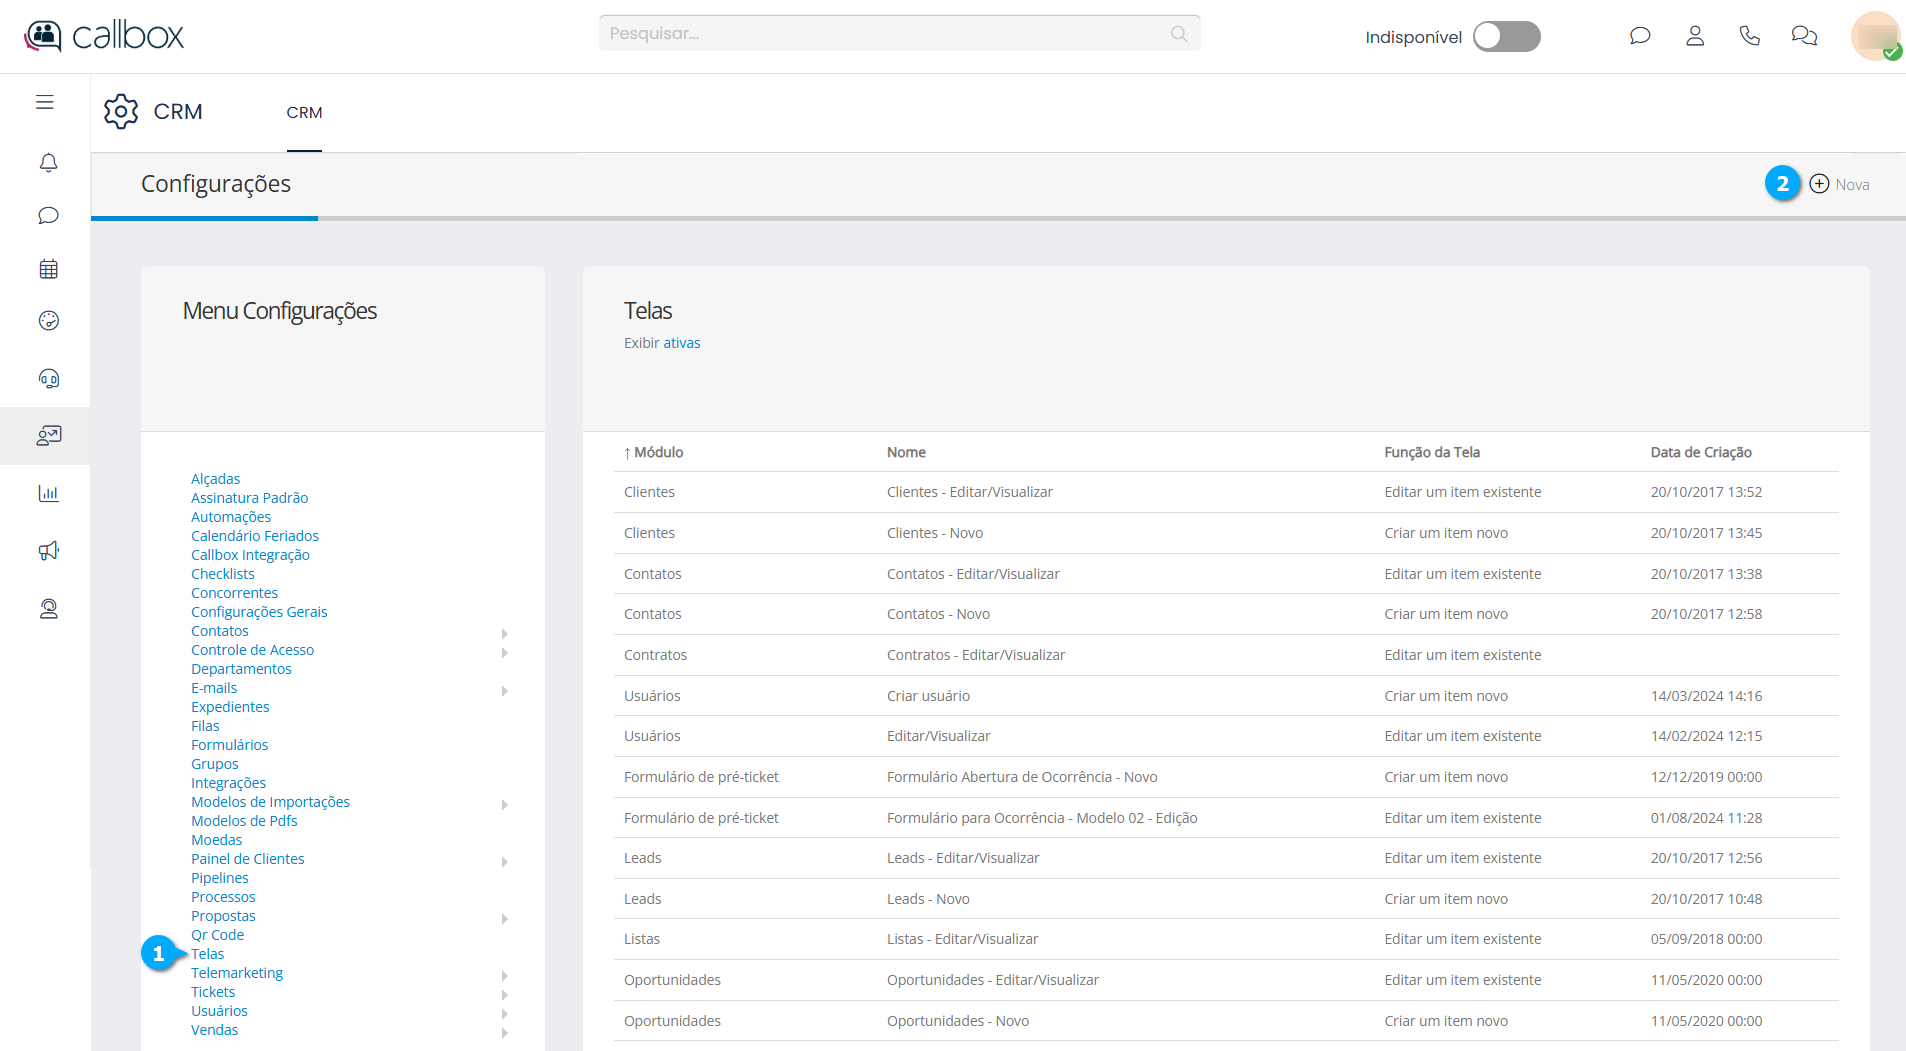
Task: Click in the Pesquisar search field
Action: tap(885, 34)
